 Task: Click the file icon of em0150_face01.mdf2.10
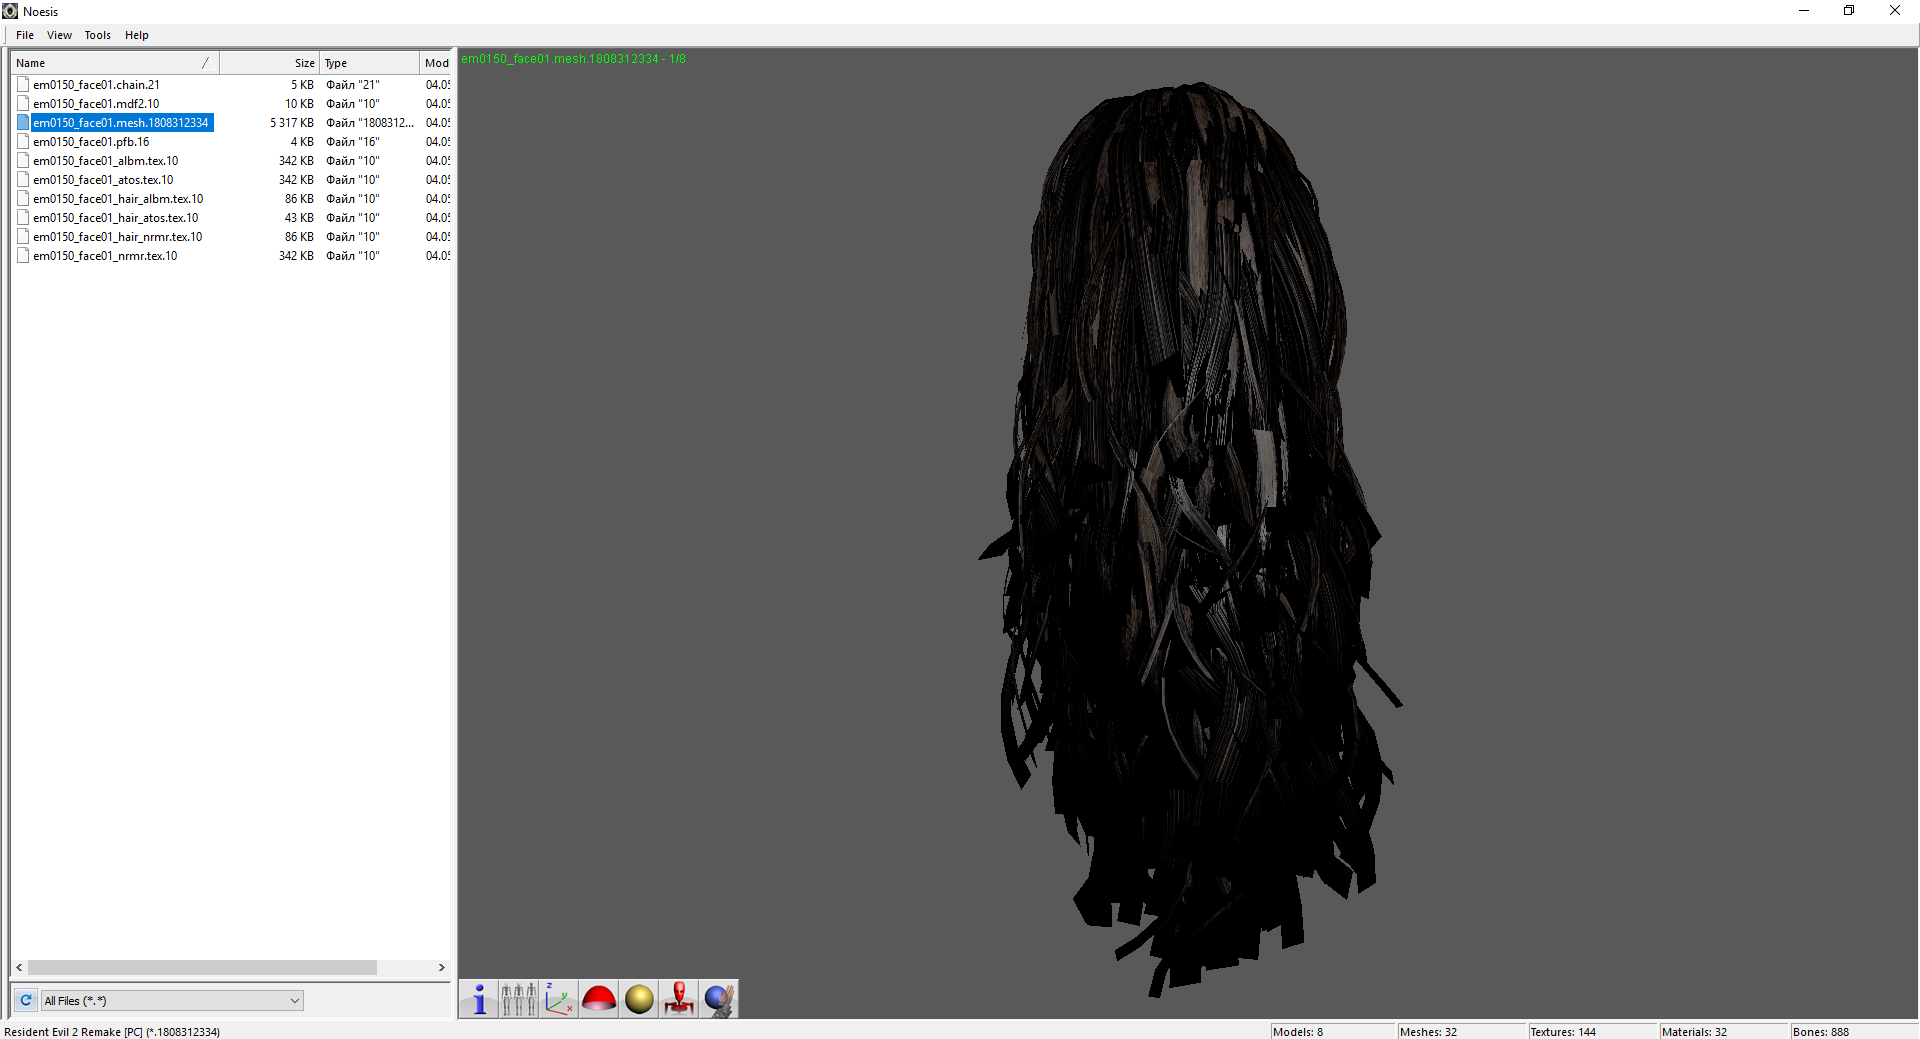(23, 104)
